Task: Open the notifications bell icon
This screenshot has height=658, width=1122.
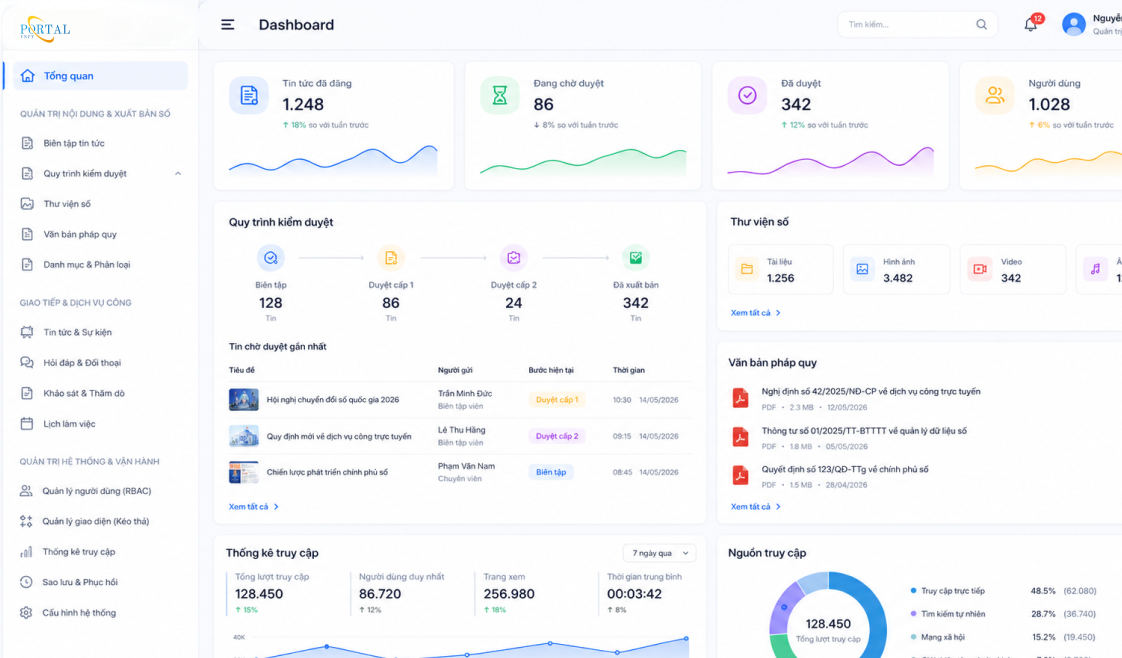Action: point(1030,25)
